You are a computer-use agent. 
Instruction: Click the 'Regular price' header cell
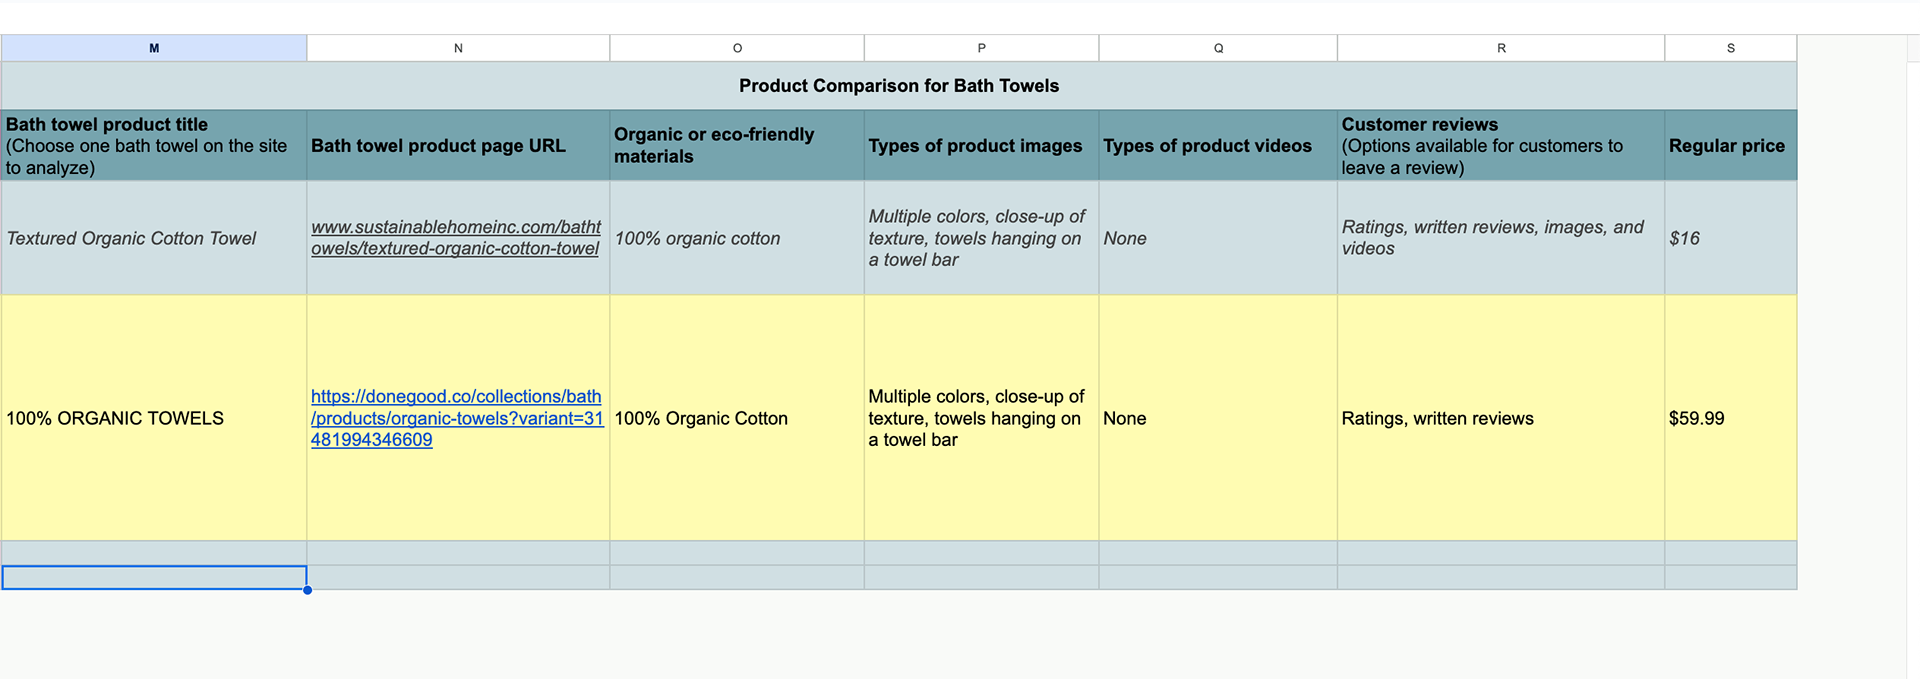1731,146
